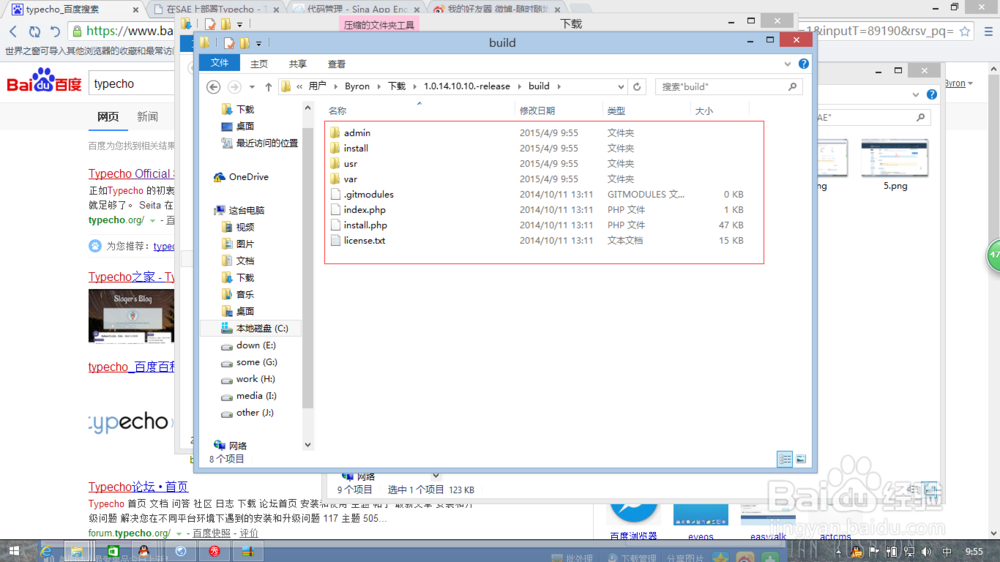Click Properties icon in quick access toolbar

coord(229,43)
